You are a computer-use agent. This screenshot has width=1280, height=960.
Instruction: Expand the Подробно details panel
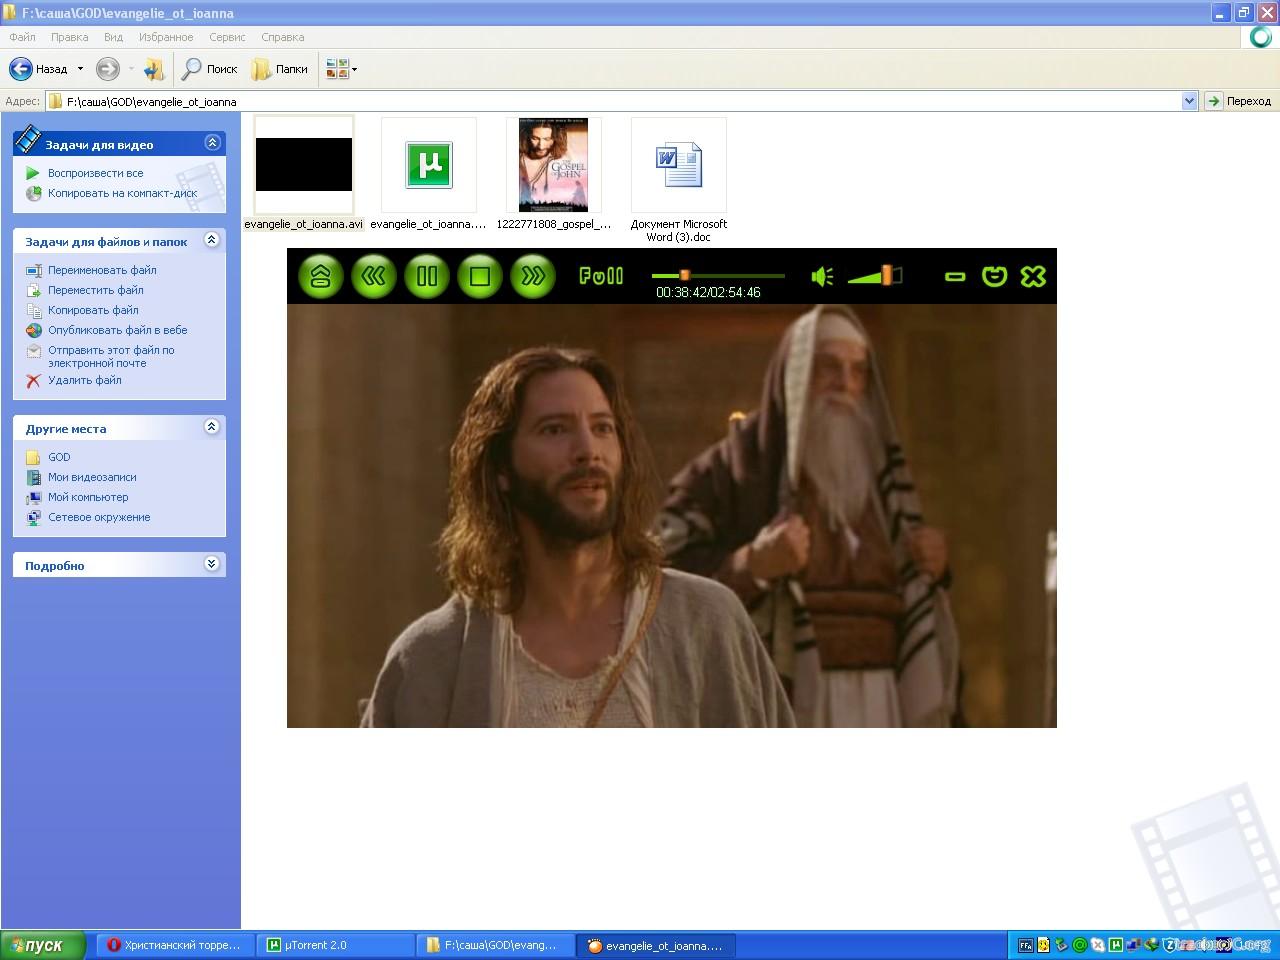click(x=212, y=564)
